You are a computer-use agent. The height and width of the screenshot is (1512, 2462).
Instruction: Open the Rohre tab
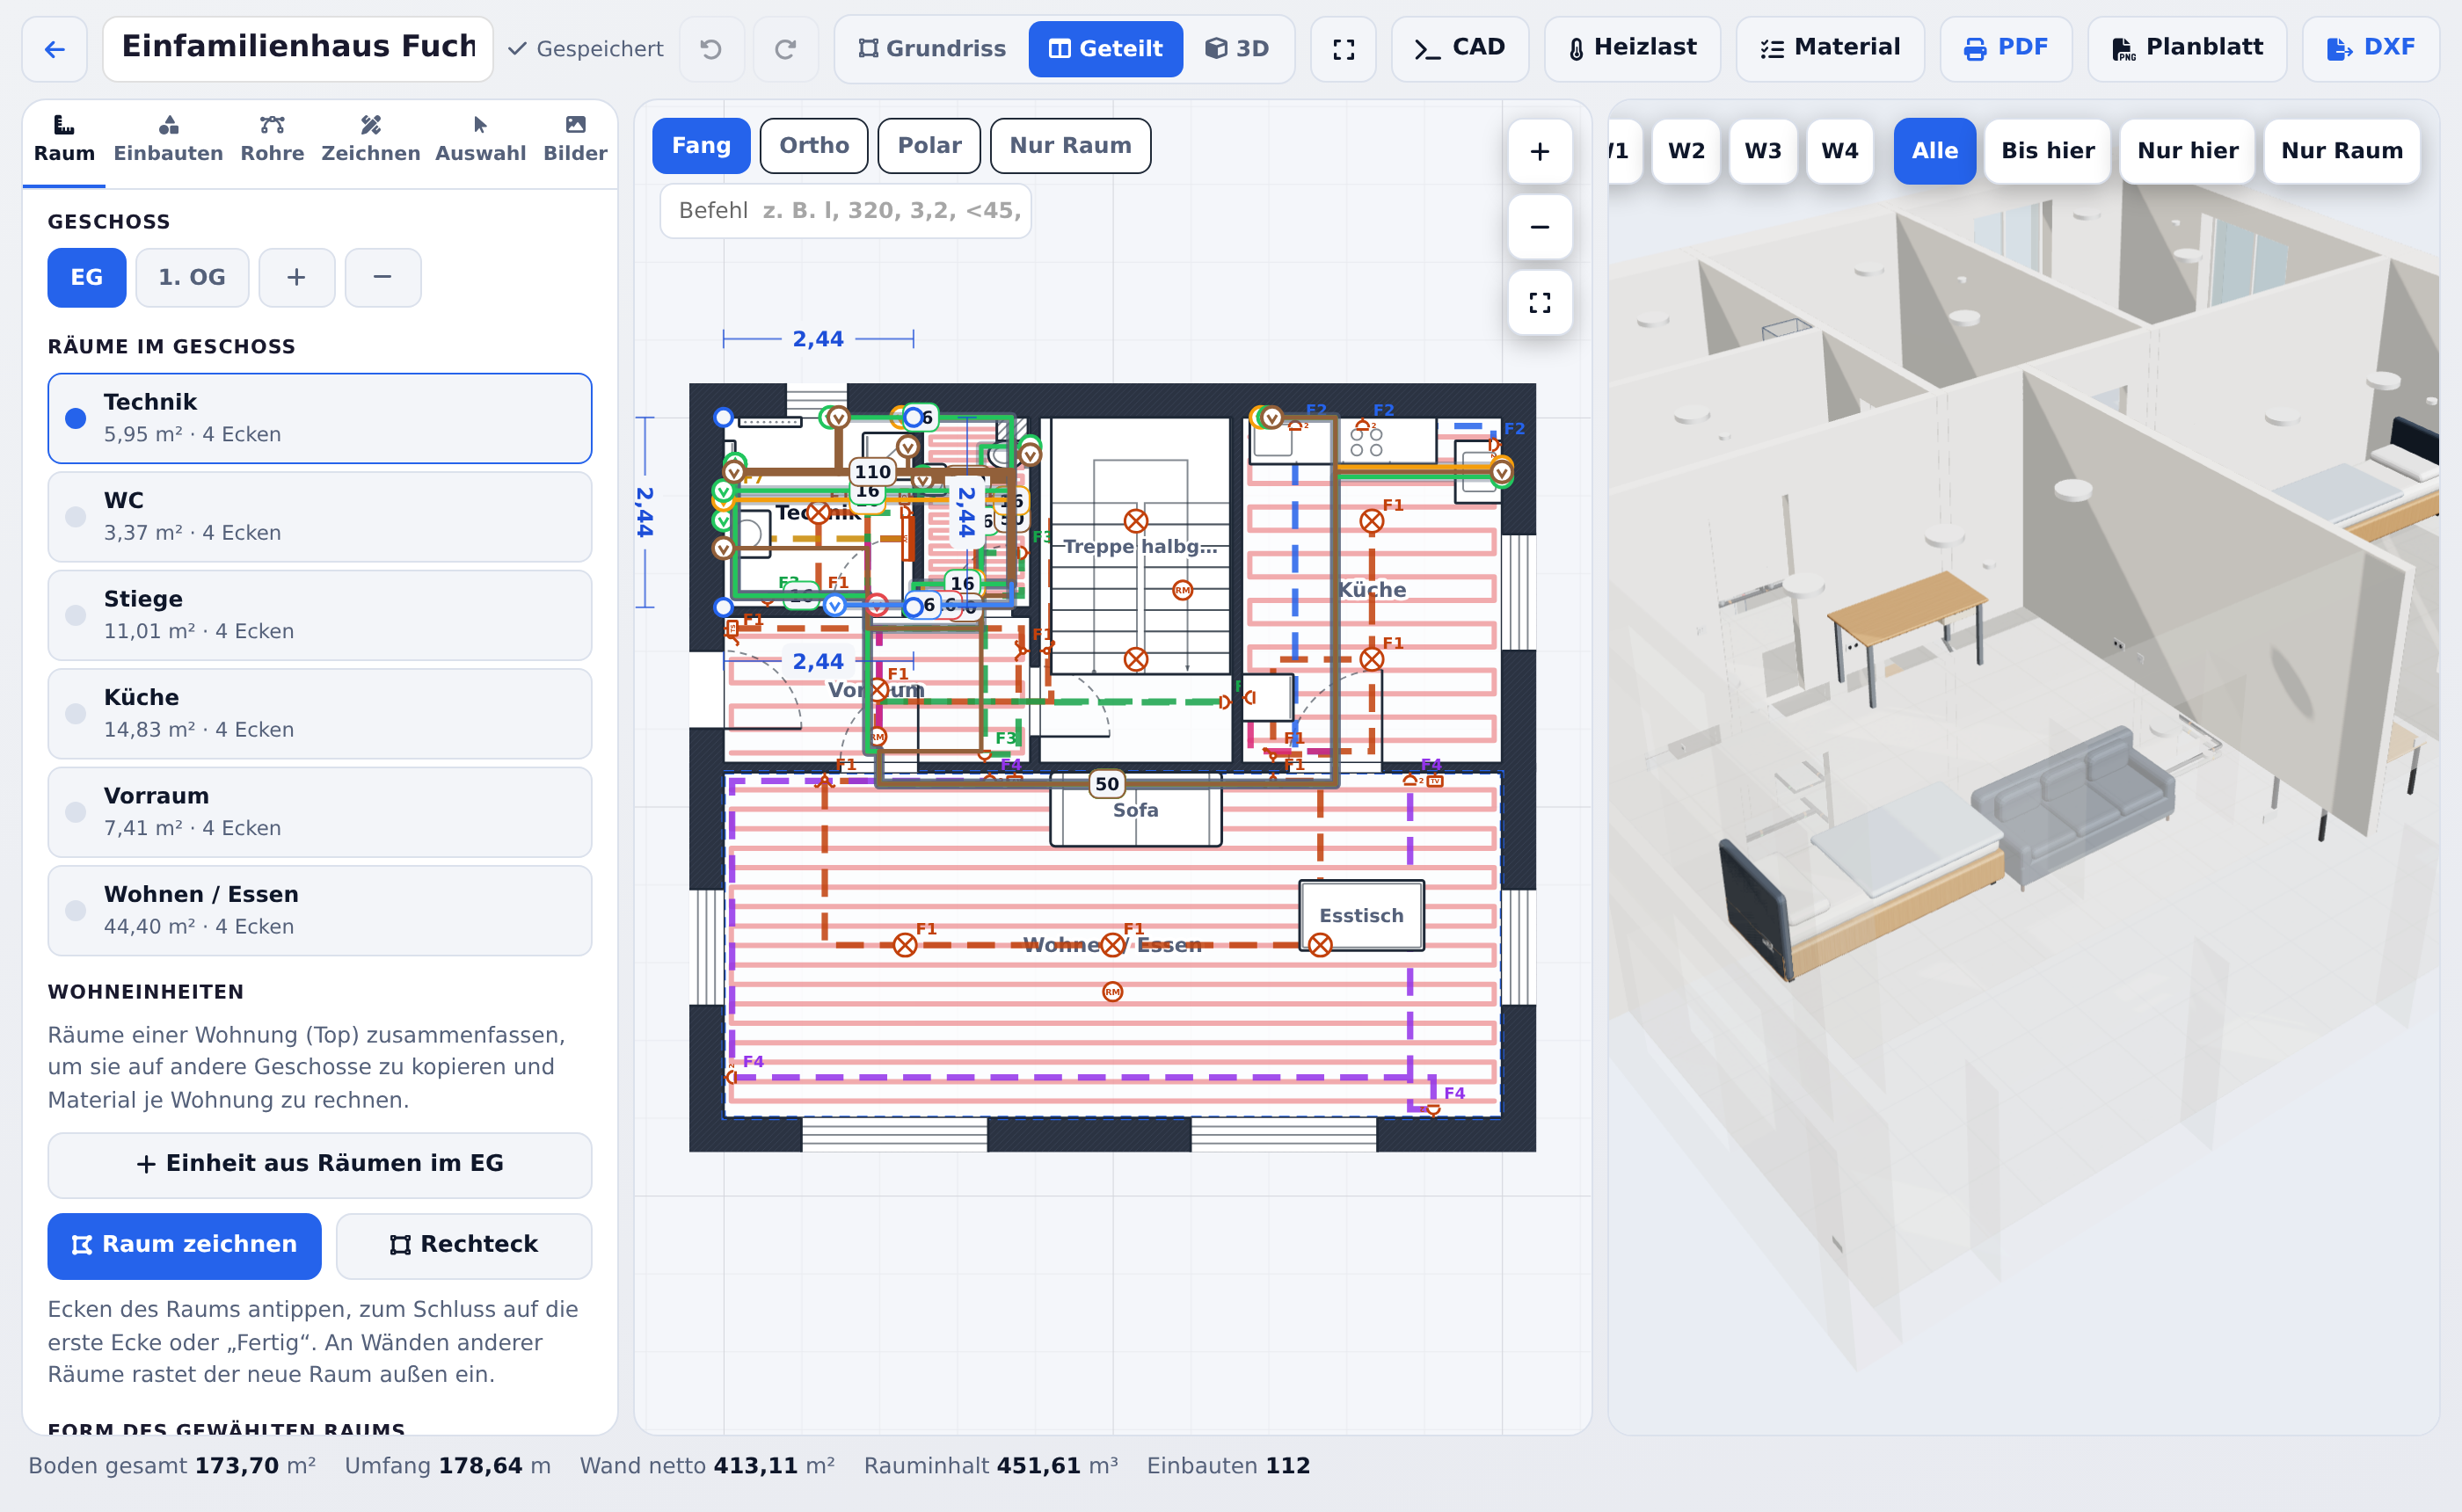tap(272, 138)
